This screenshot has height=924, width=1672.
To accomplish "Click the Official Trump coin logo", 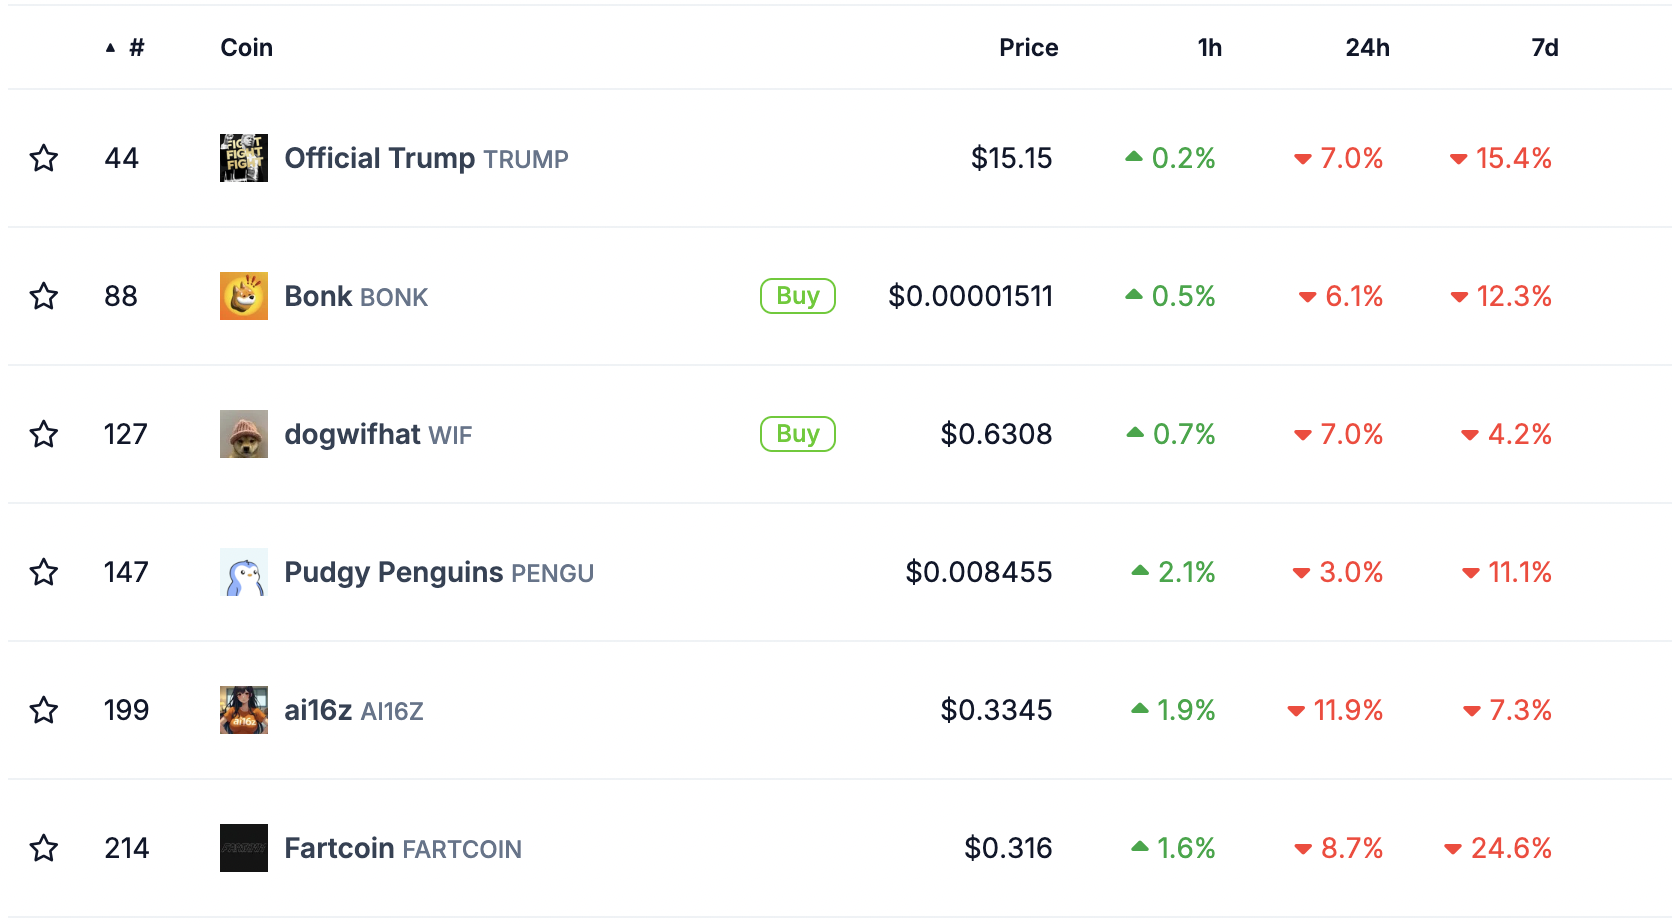I will pos(243,158).
